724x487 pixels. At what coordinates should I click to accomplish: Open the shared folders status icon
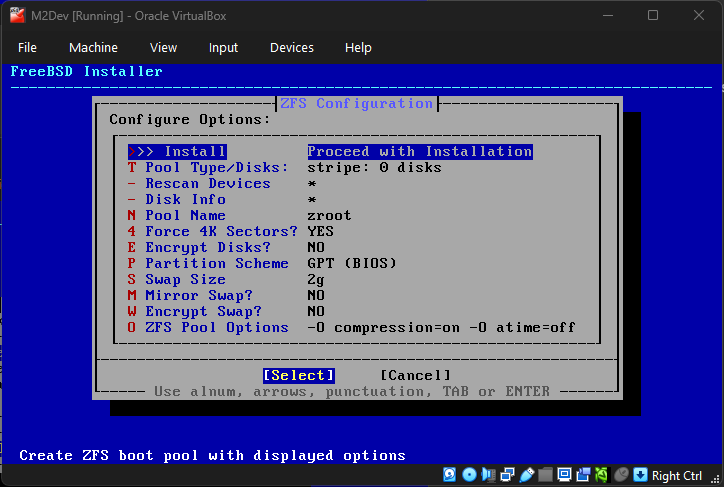(x=546, y=475)
